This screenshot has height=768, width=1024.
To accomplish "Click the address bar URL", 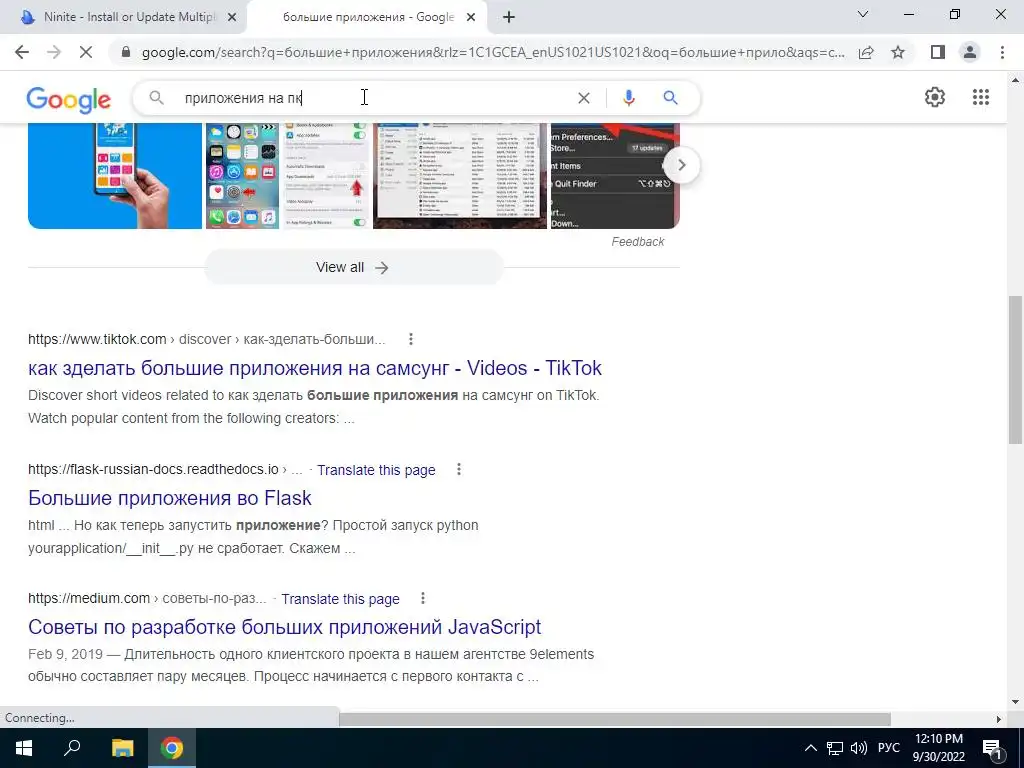I will (x=493, y=52).
